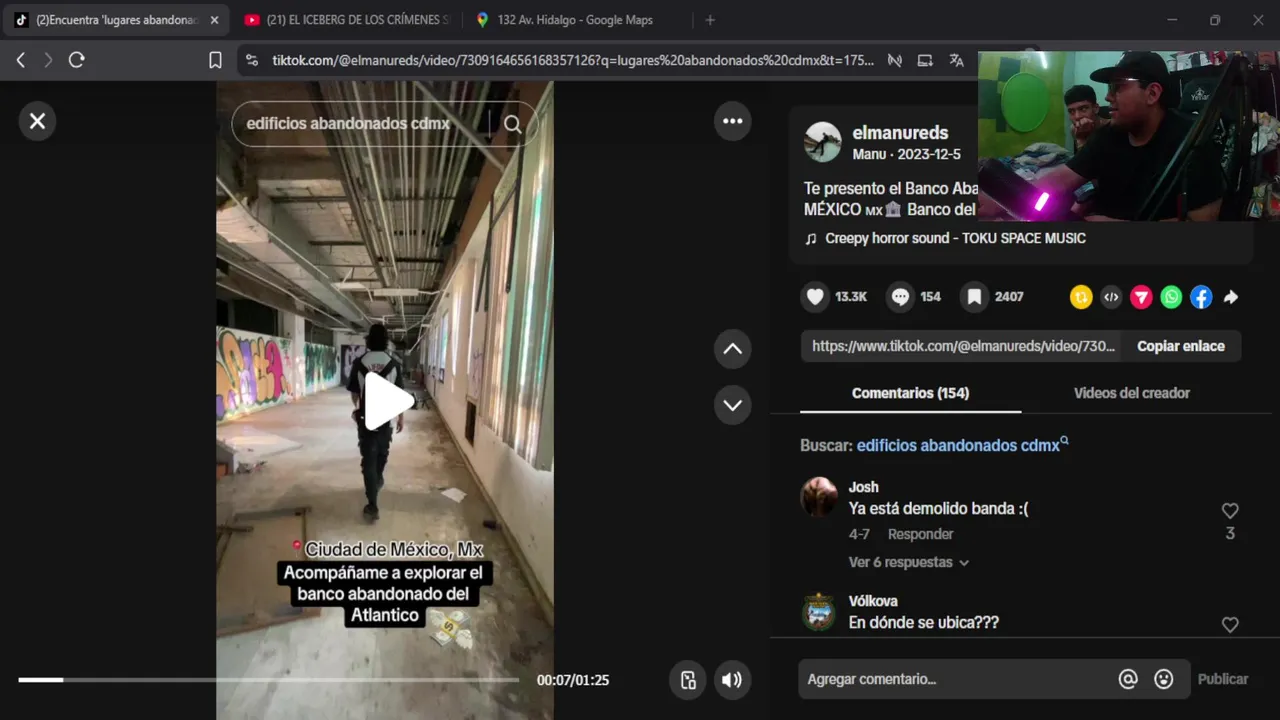Switch to YouTube Iceberg de los crímenes tab
The width and height of the screenshot is (1280, 720).
click(x=347, y=20)
